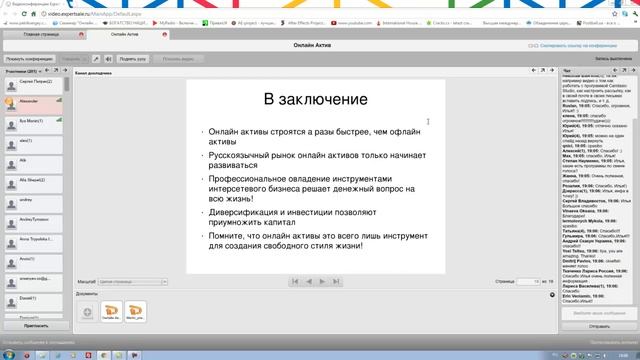Jump to last slide
The height and width of the screenshot is (360, 640).
tap(336, 282)
